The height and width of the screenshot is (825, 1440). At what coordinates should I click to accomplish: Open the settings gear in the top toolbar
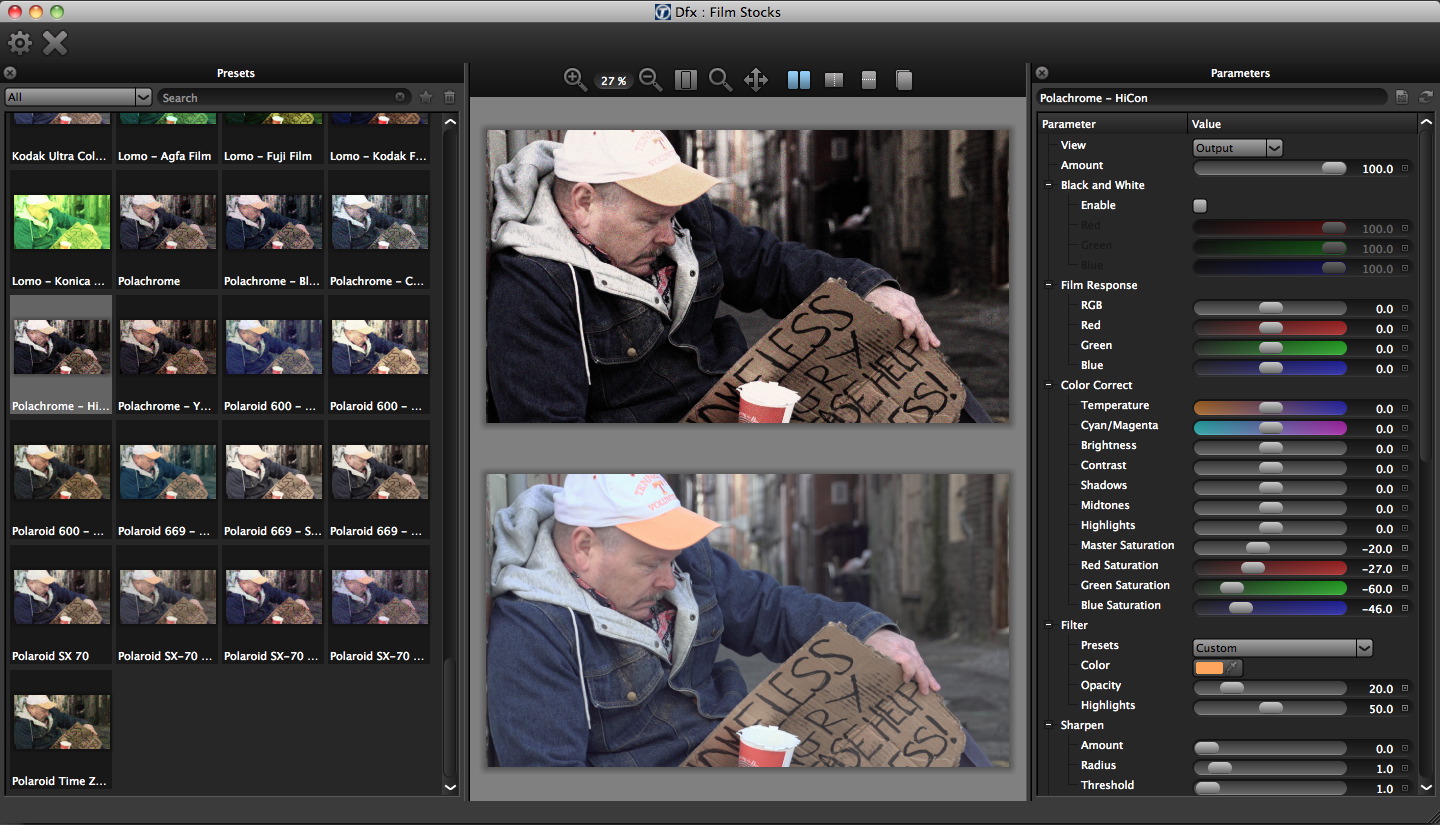click(x=18, y=43)
